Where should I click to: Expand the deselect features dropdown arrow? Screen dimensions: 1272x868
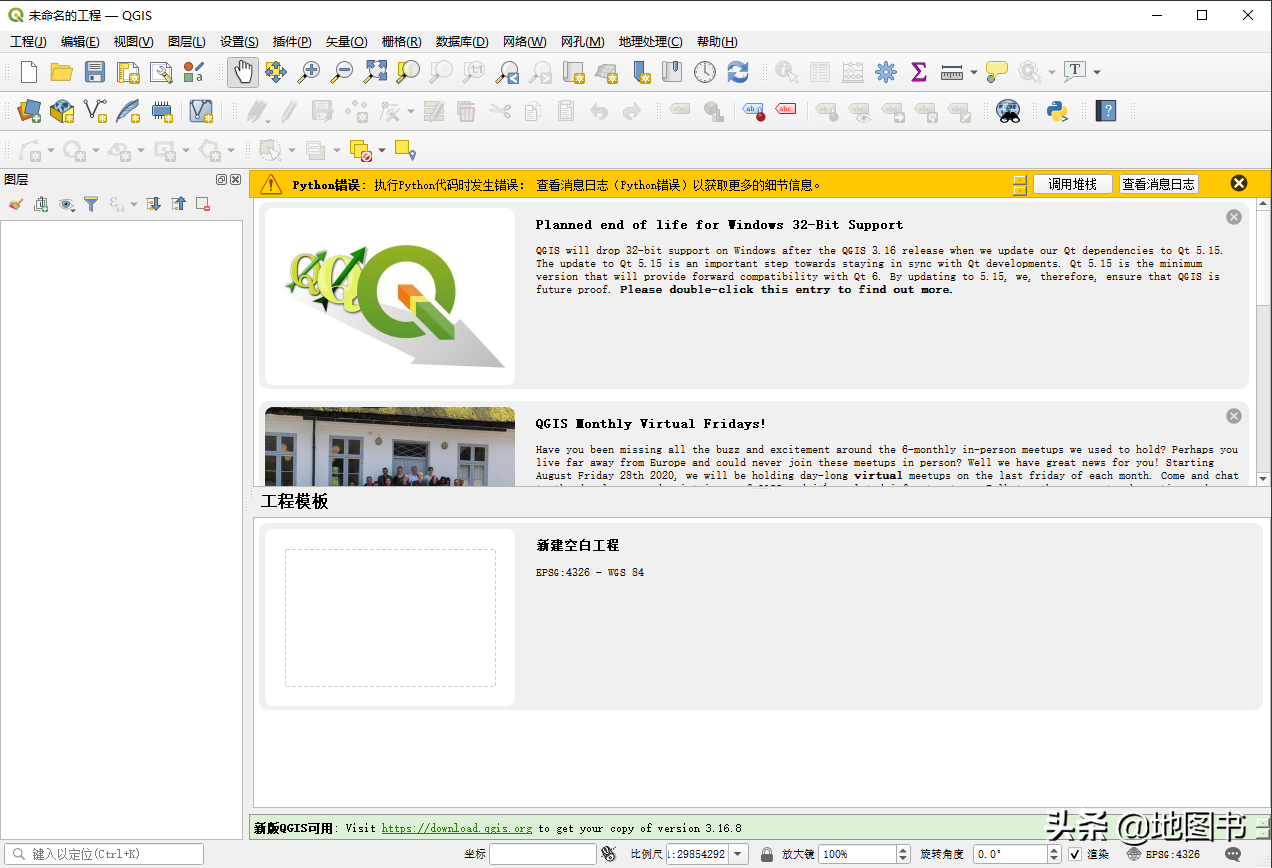point(382,151)
